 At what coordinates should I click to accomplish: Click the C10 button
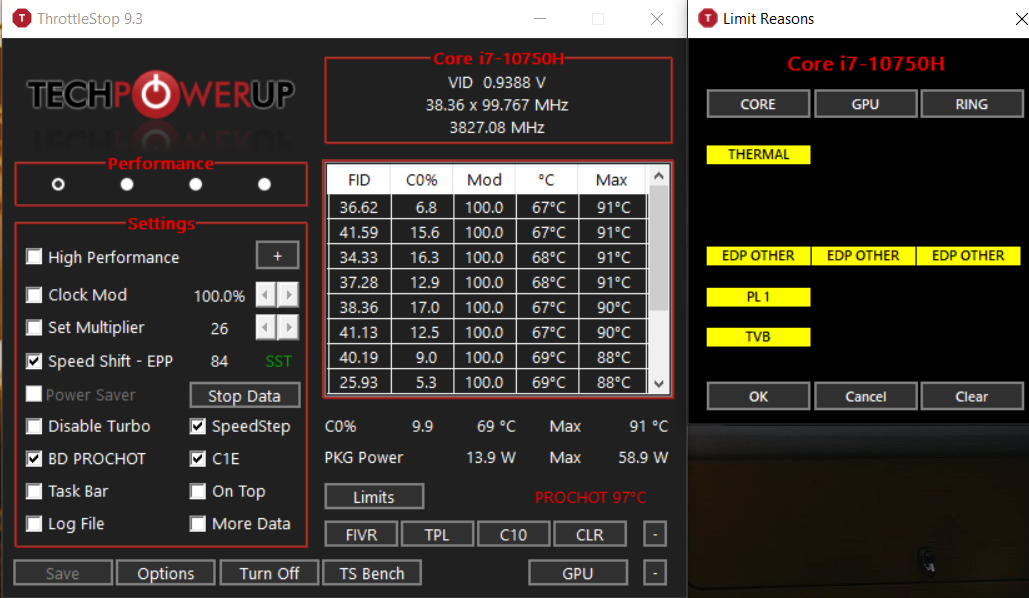click(513, 534)
